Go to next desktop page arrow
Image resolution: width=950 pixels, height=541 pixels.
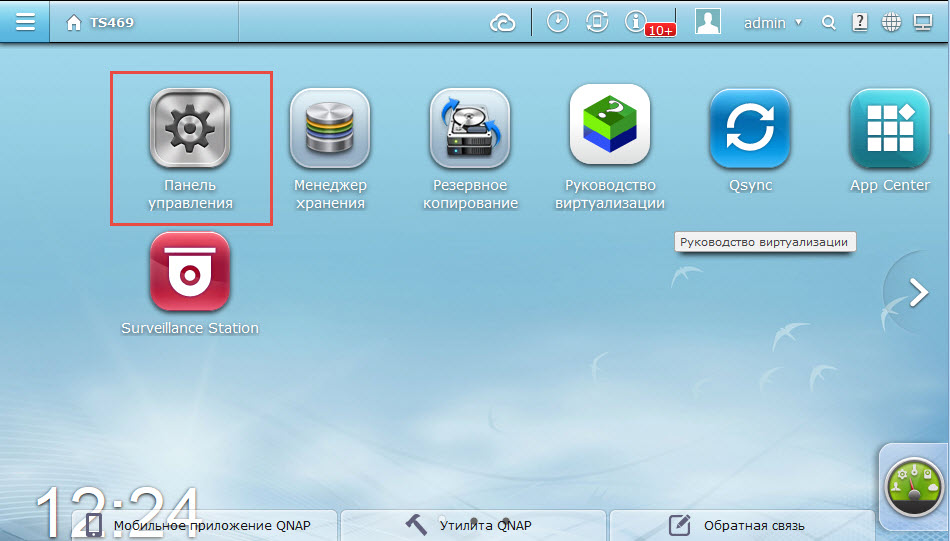[918, 293]
